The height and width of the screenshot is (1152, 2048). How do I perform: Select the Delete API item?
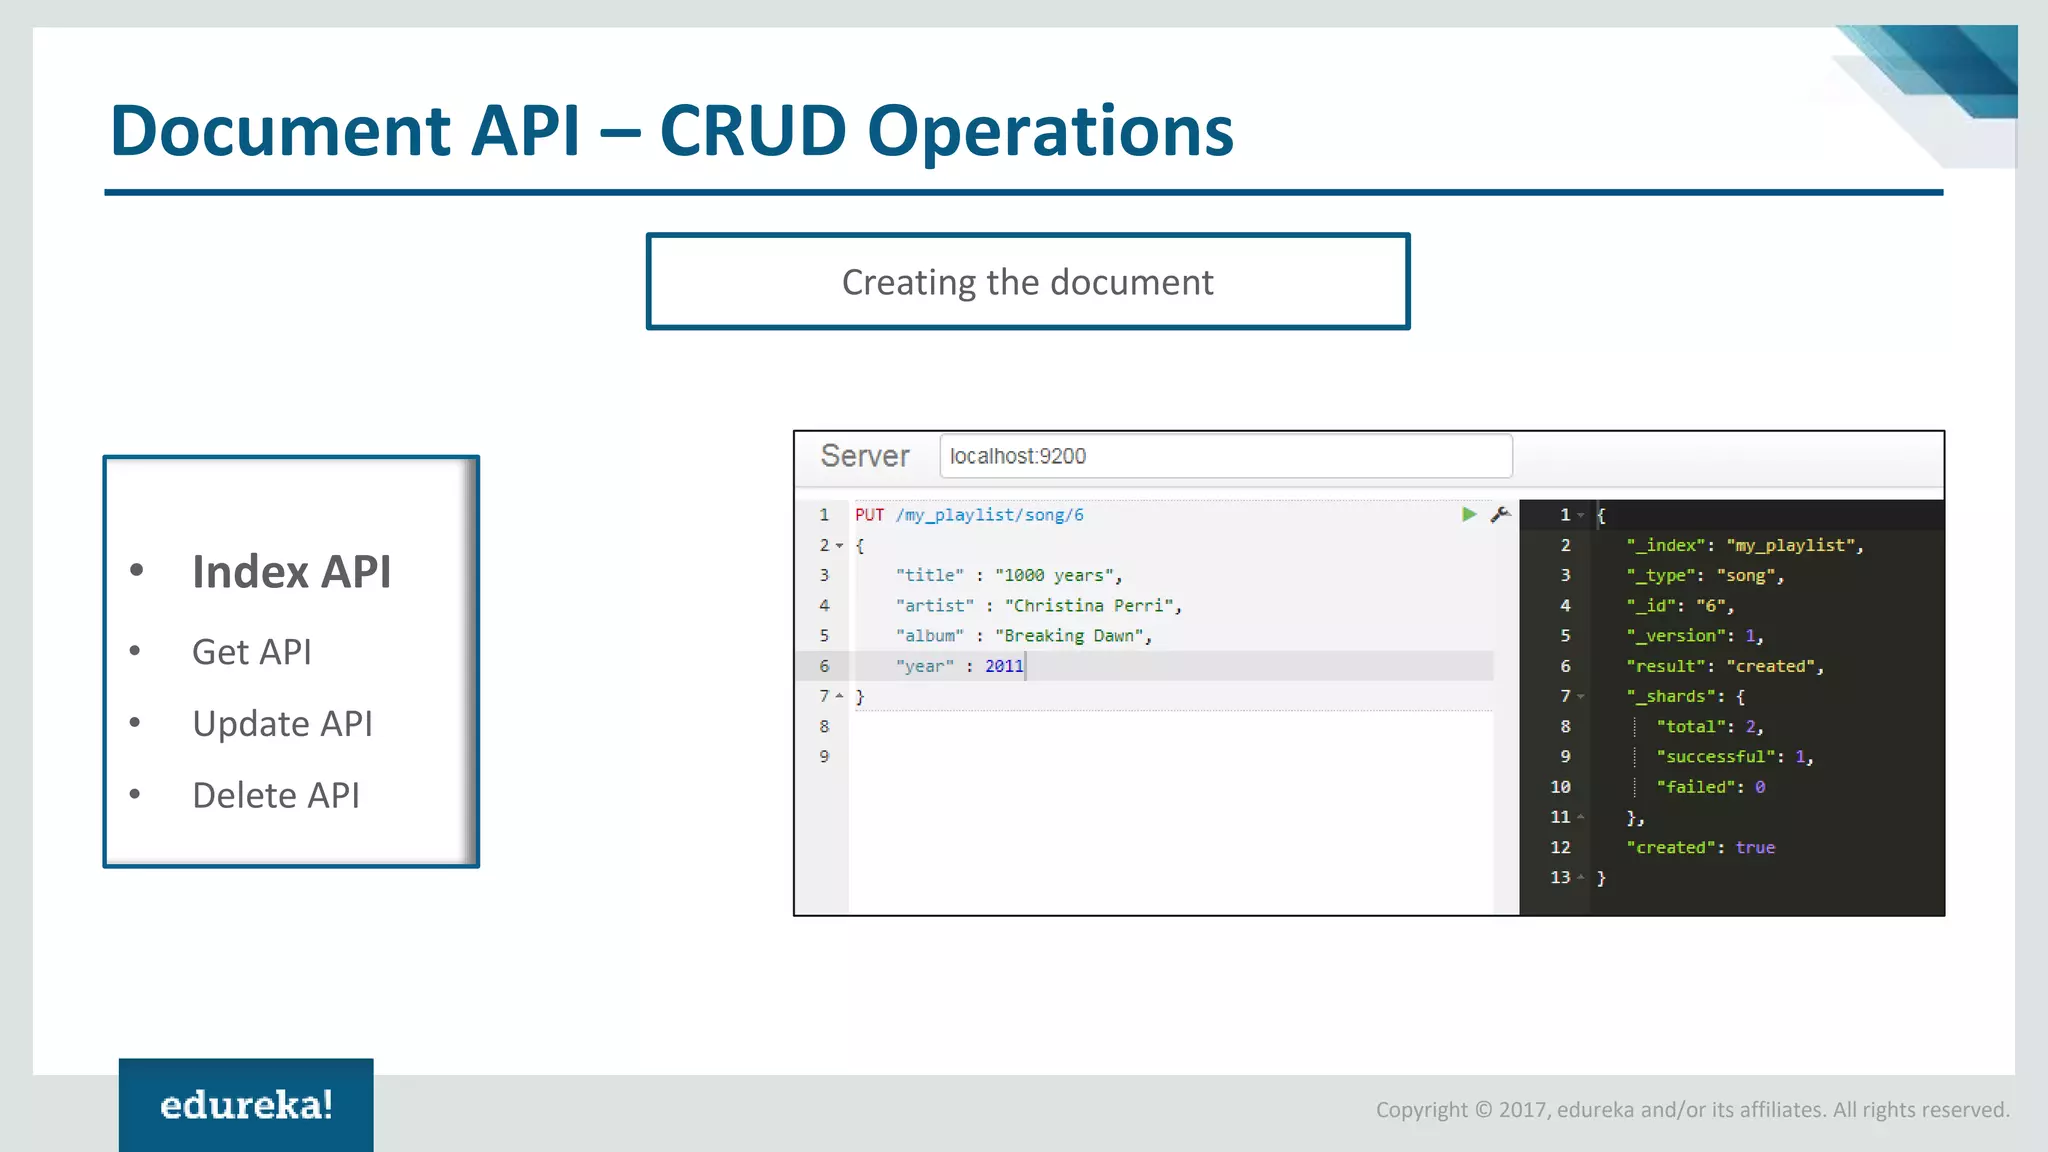click(276, 796)
